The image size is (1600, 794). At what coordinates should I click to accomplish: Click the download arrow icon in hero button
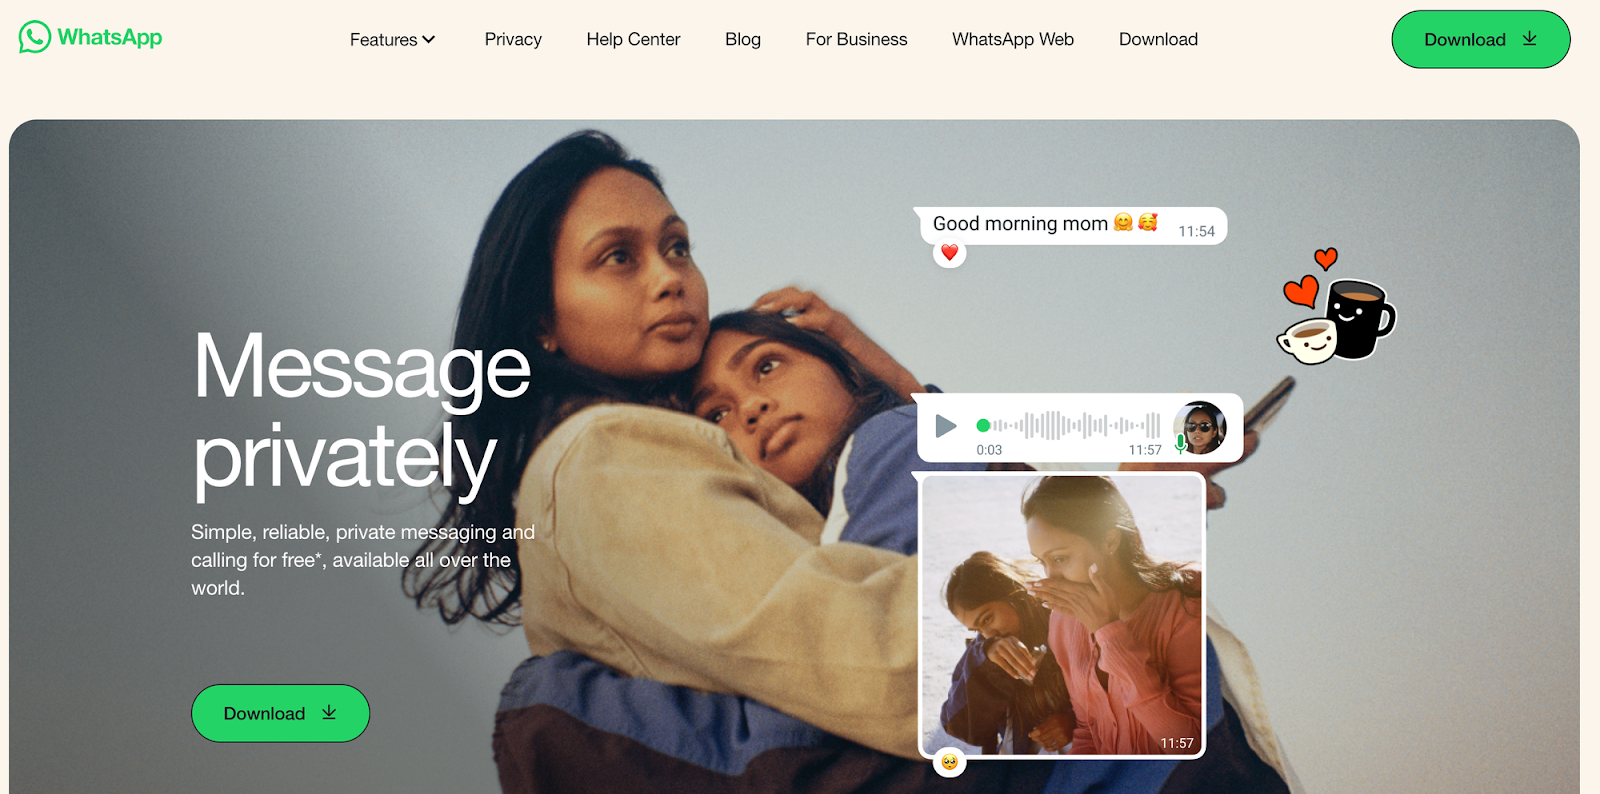[x=329, y=712]
